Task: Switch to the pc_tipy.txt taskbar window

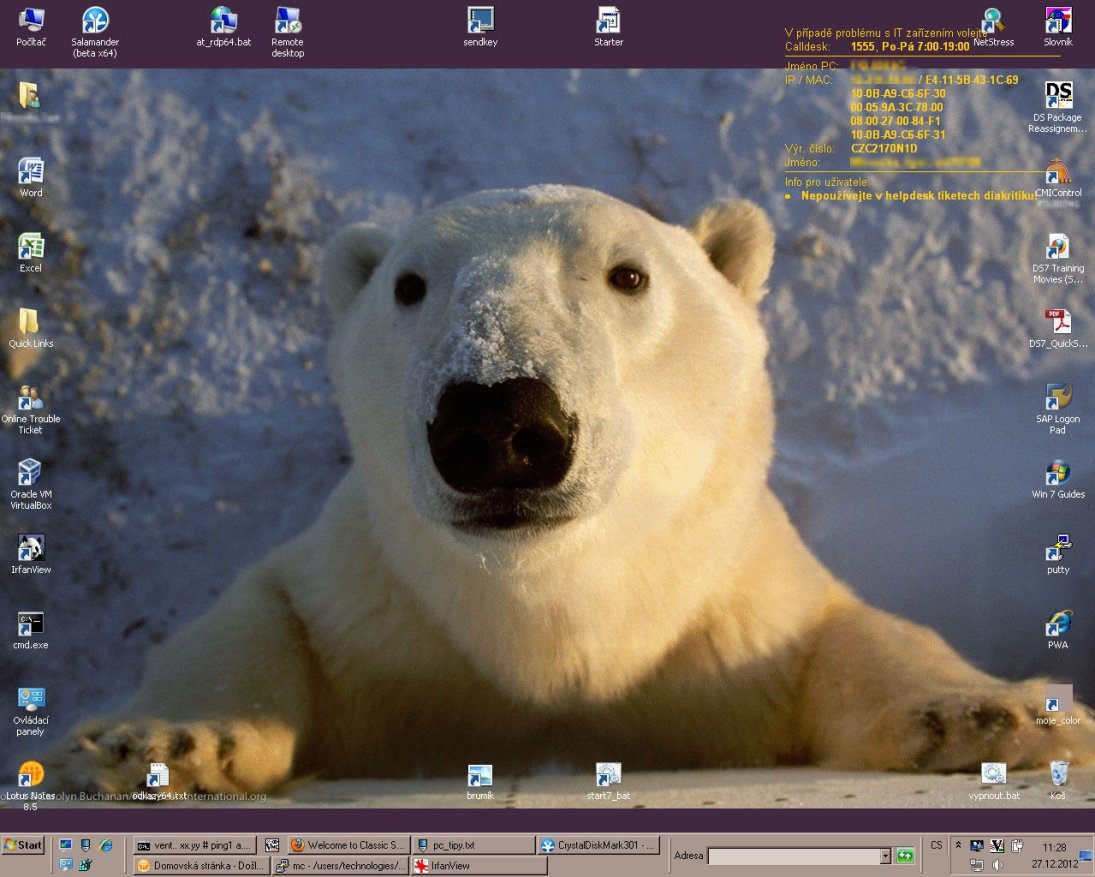Action: pyautogui.click(x=473, y=846)
